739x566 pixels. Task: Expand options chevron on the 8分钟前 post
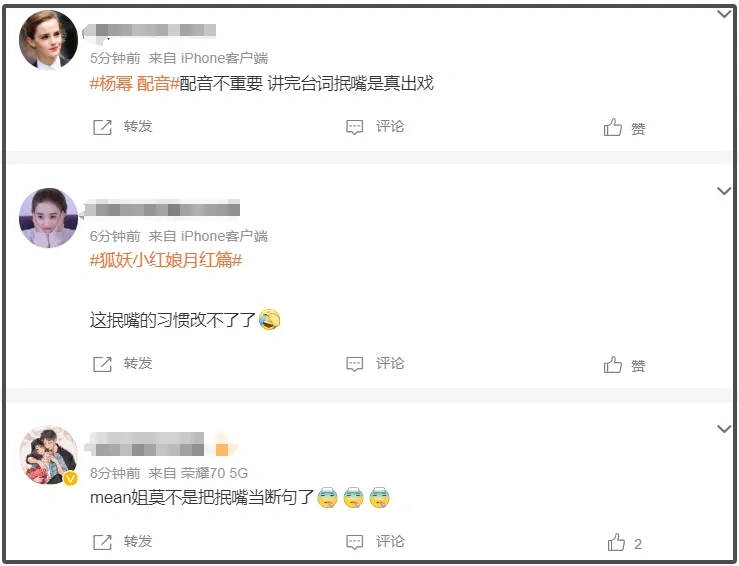[724, 428]
